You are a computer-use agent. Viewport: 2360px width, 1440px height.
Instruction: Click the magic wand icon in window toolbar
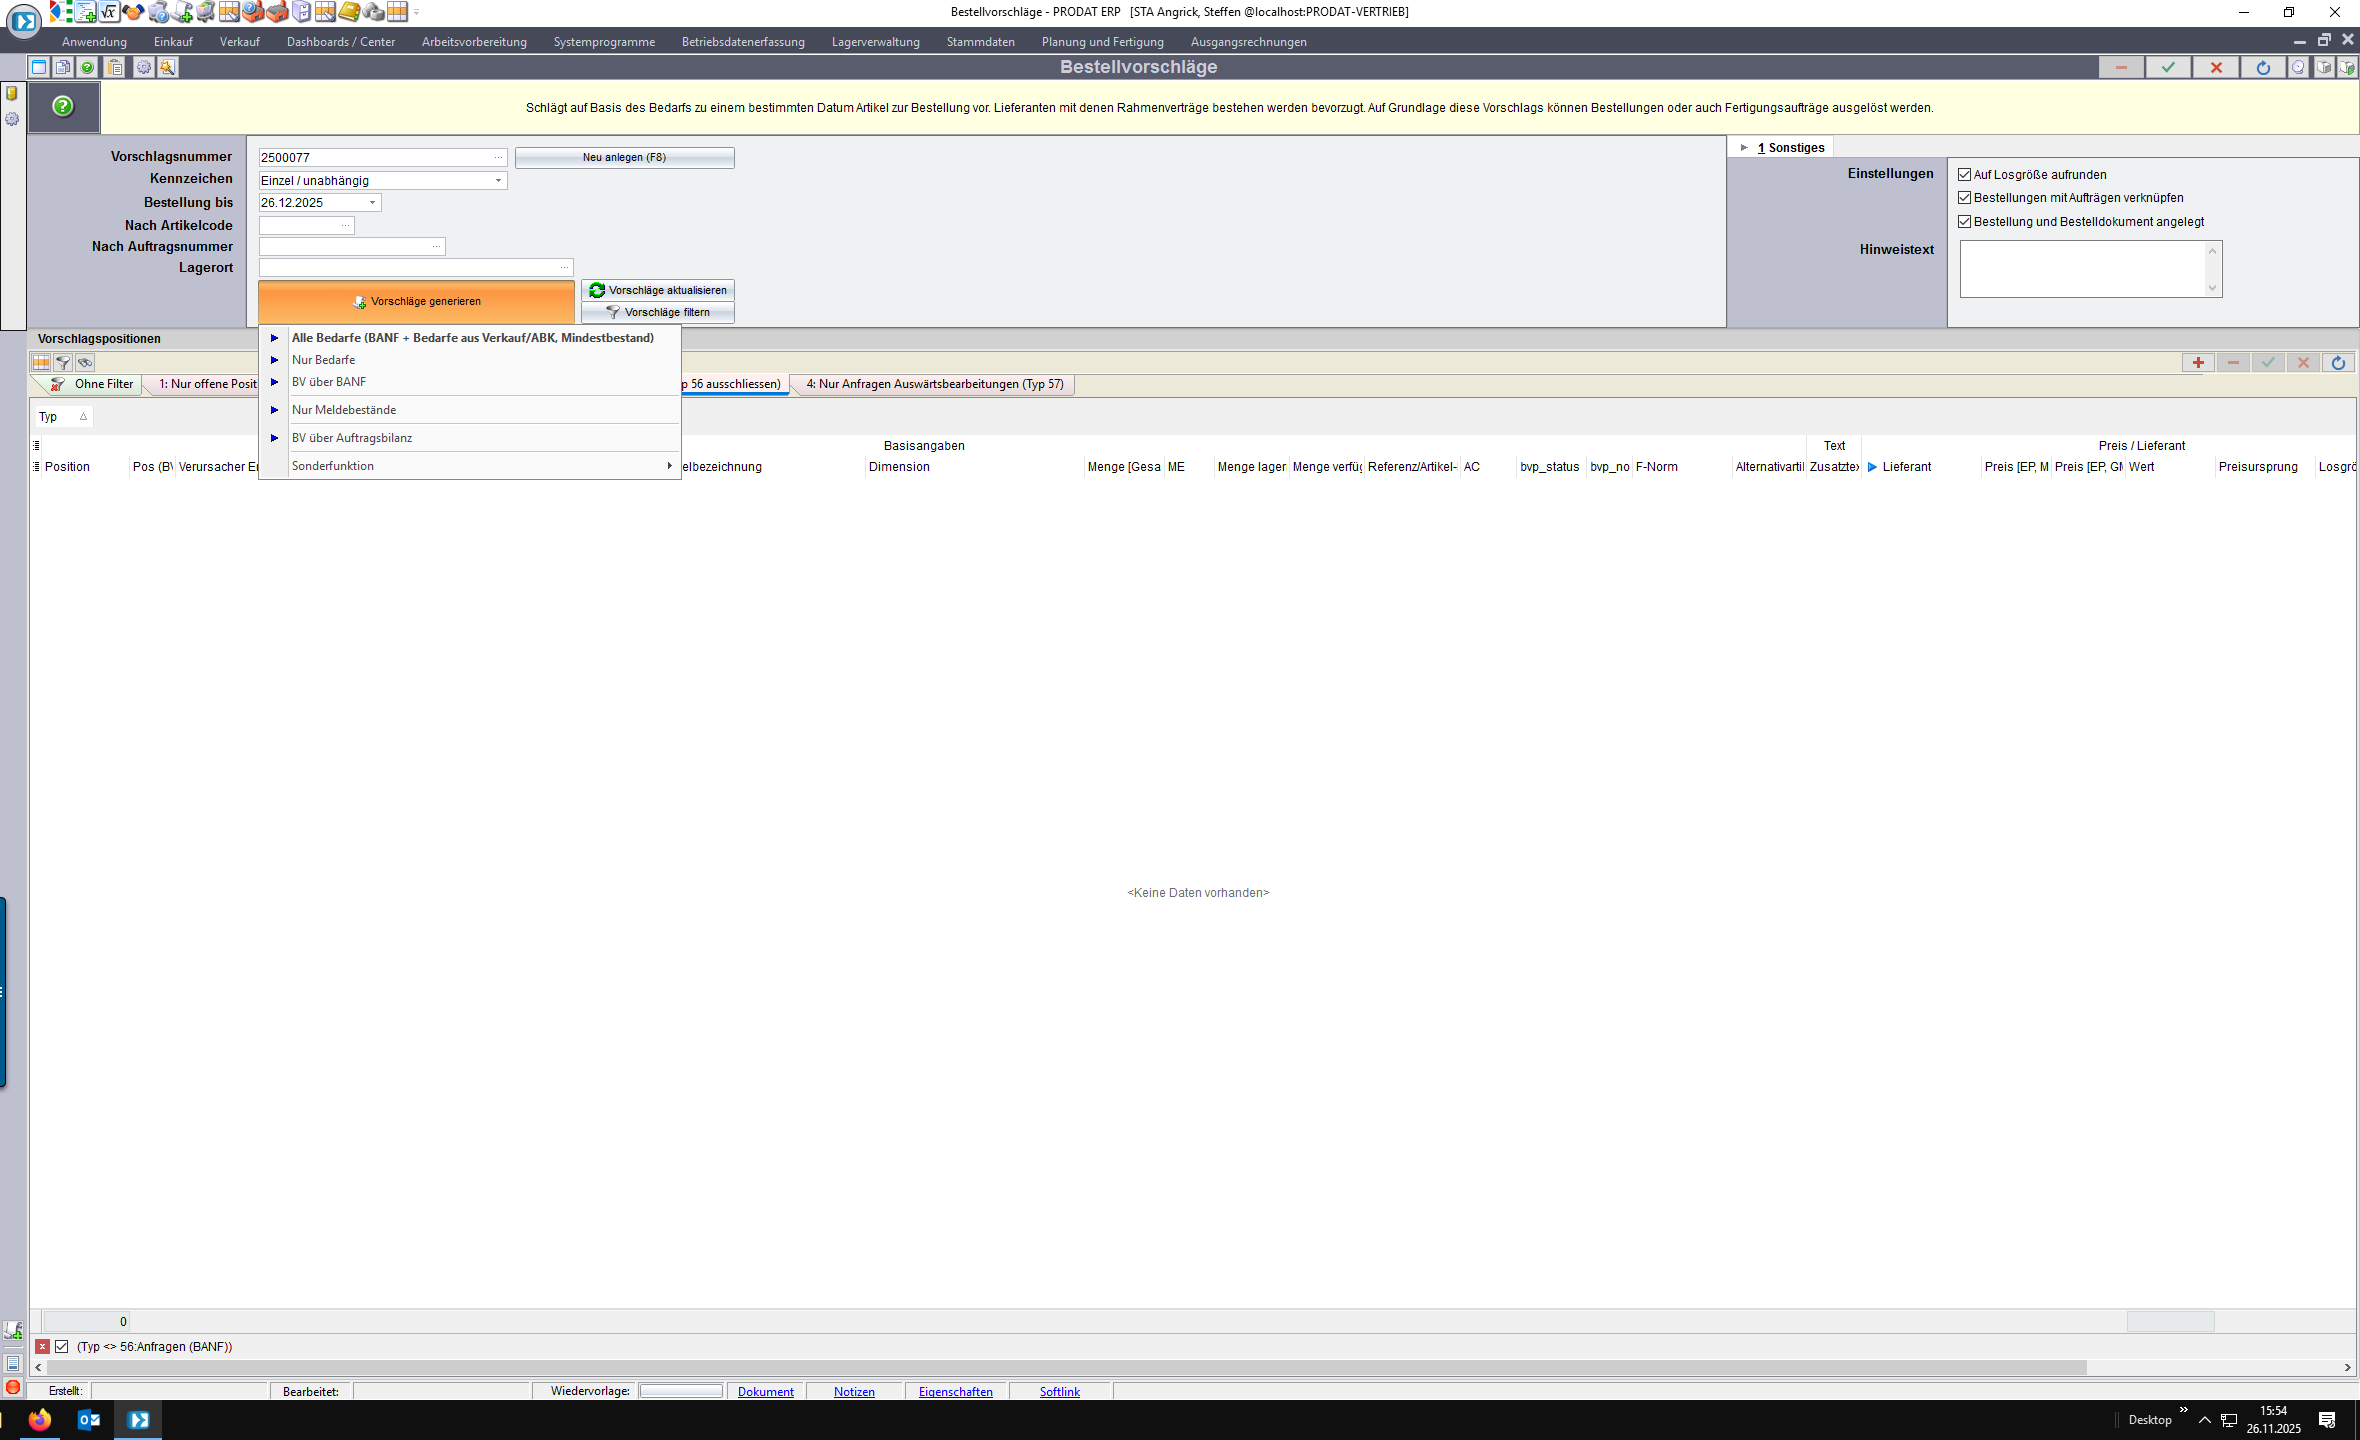tap(167, 67)
